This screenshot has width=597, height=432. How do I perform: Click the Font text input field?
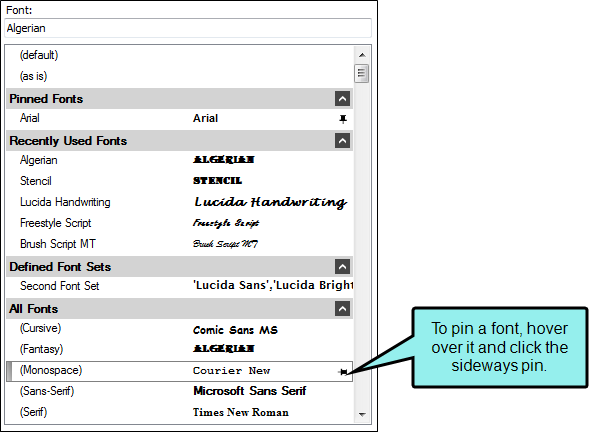pyautogui.click(x=188, y=29)
